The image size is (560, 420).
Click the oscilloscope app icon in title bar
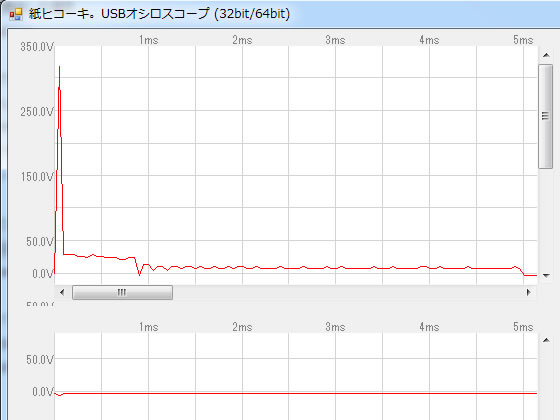16,14
